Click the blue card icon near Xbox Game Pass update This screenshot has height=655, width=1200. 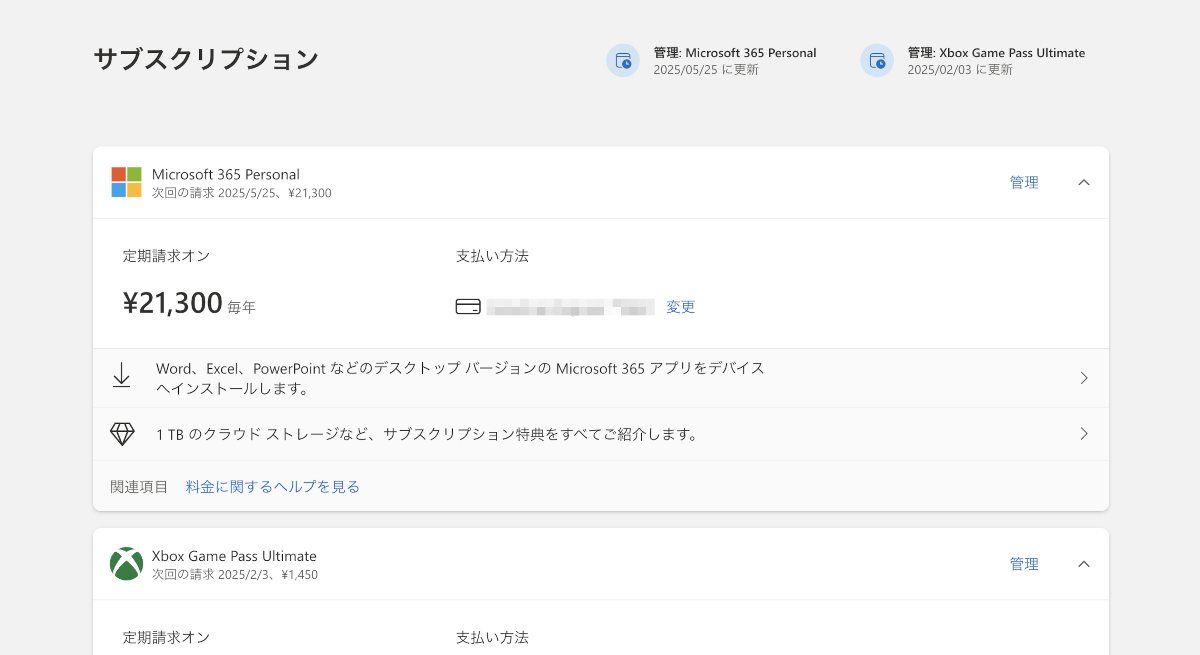pyautogui.click(x=877, y=60)
